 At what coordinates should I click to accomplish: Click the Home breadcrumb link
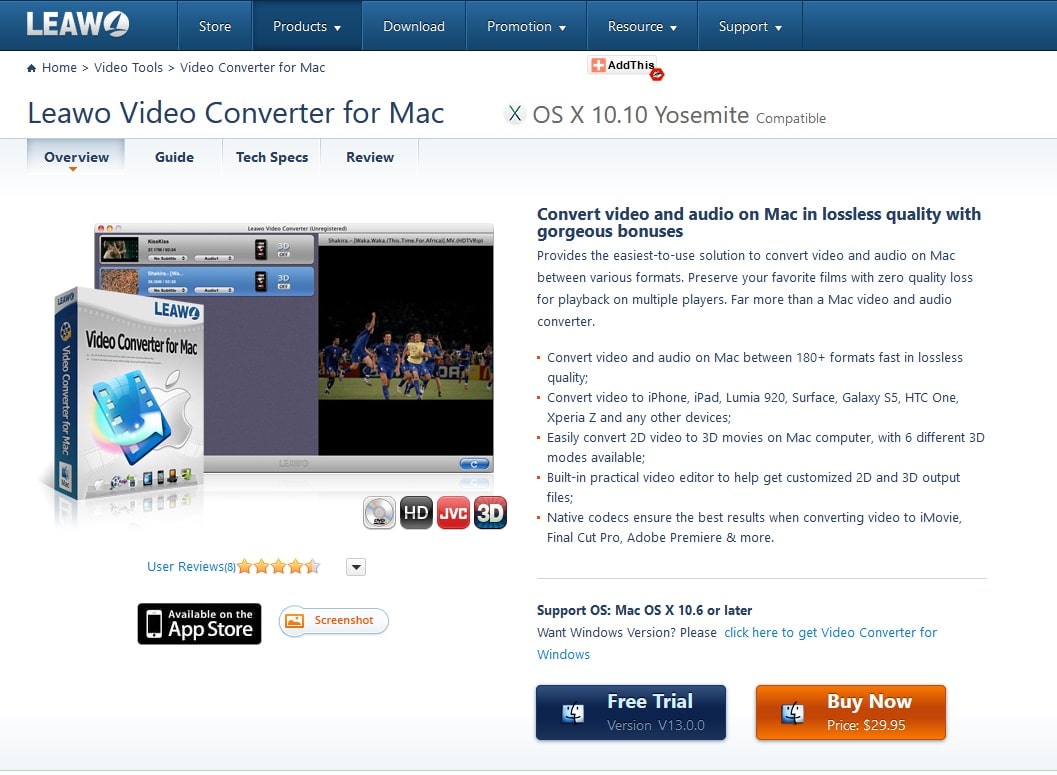point(59,67)
